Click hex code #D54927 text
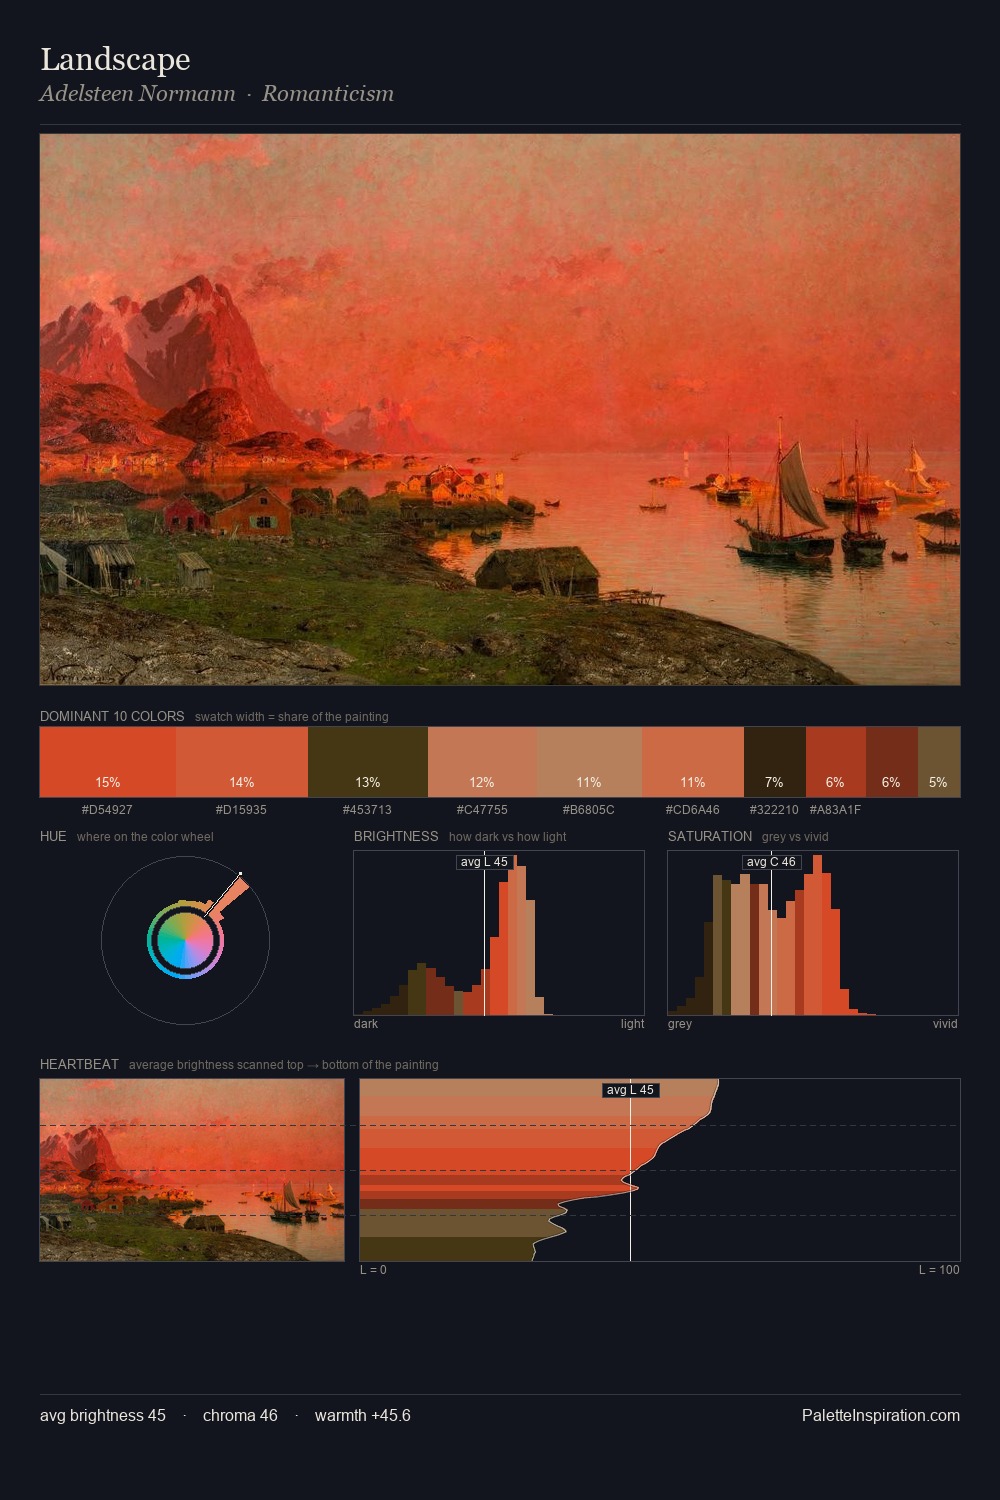The height and width of the screenshot is (1500, 1000). point(107,810)
